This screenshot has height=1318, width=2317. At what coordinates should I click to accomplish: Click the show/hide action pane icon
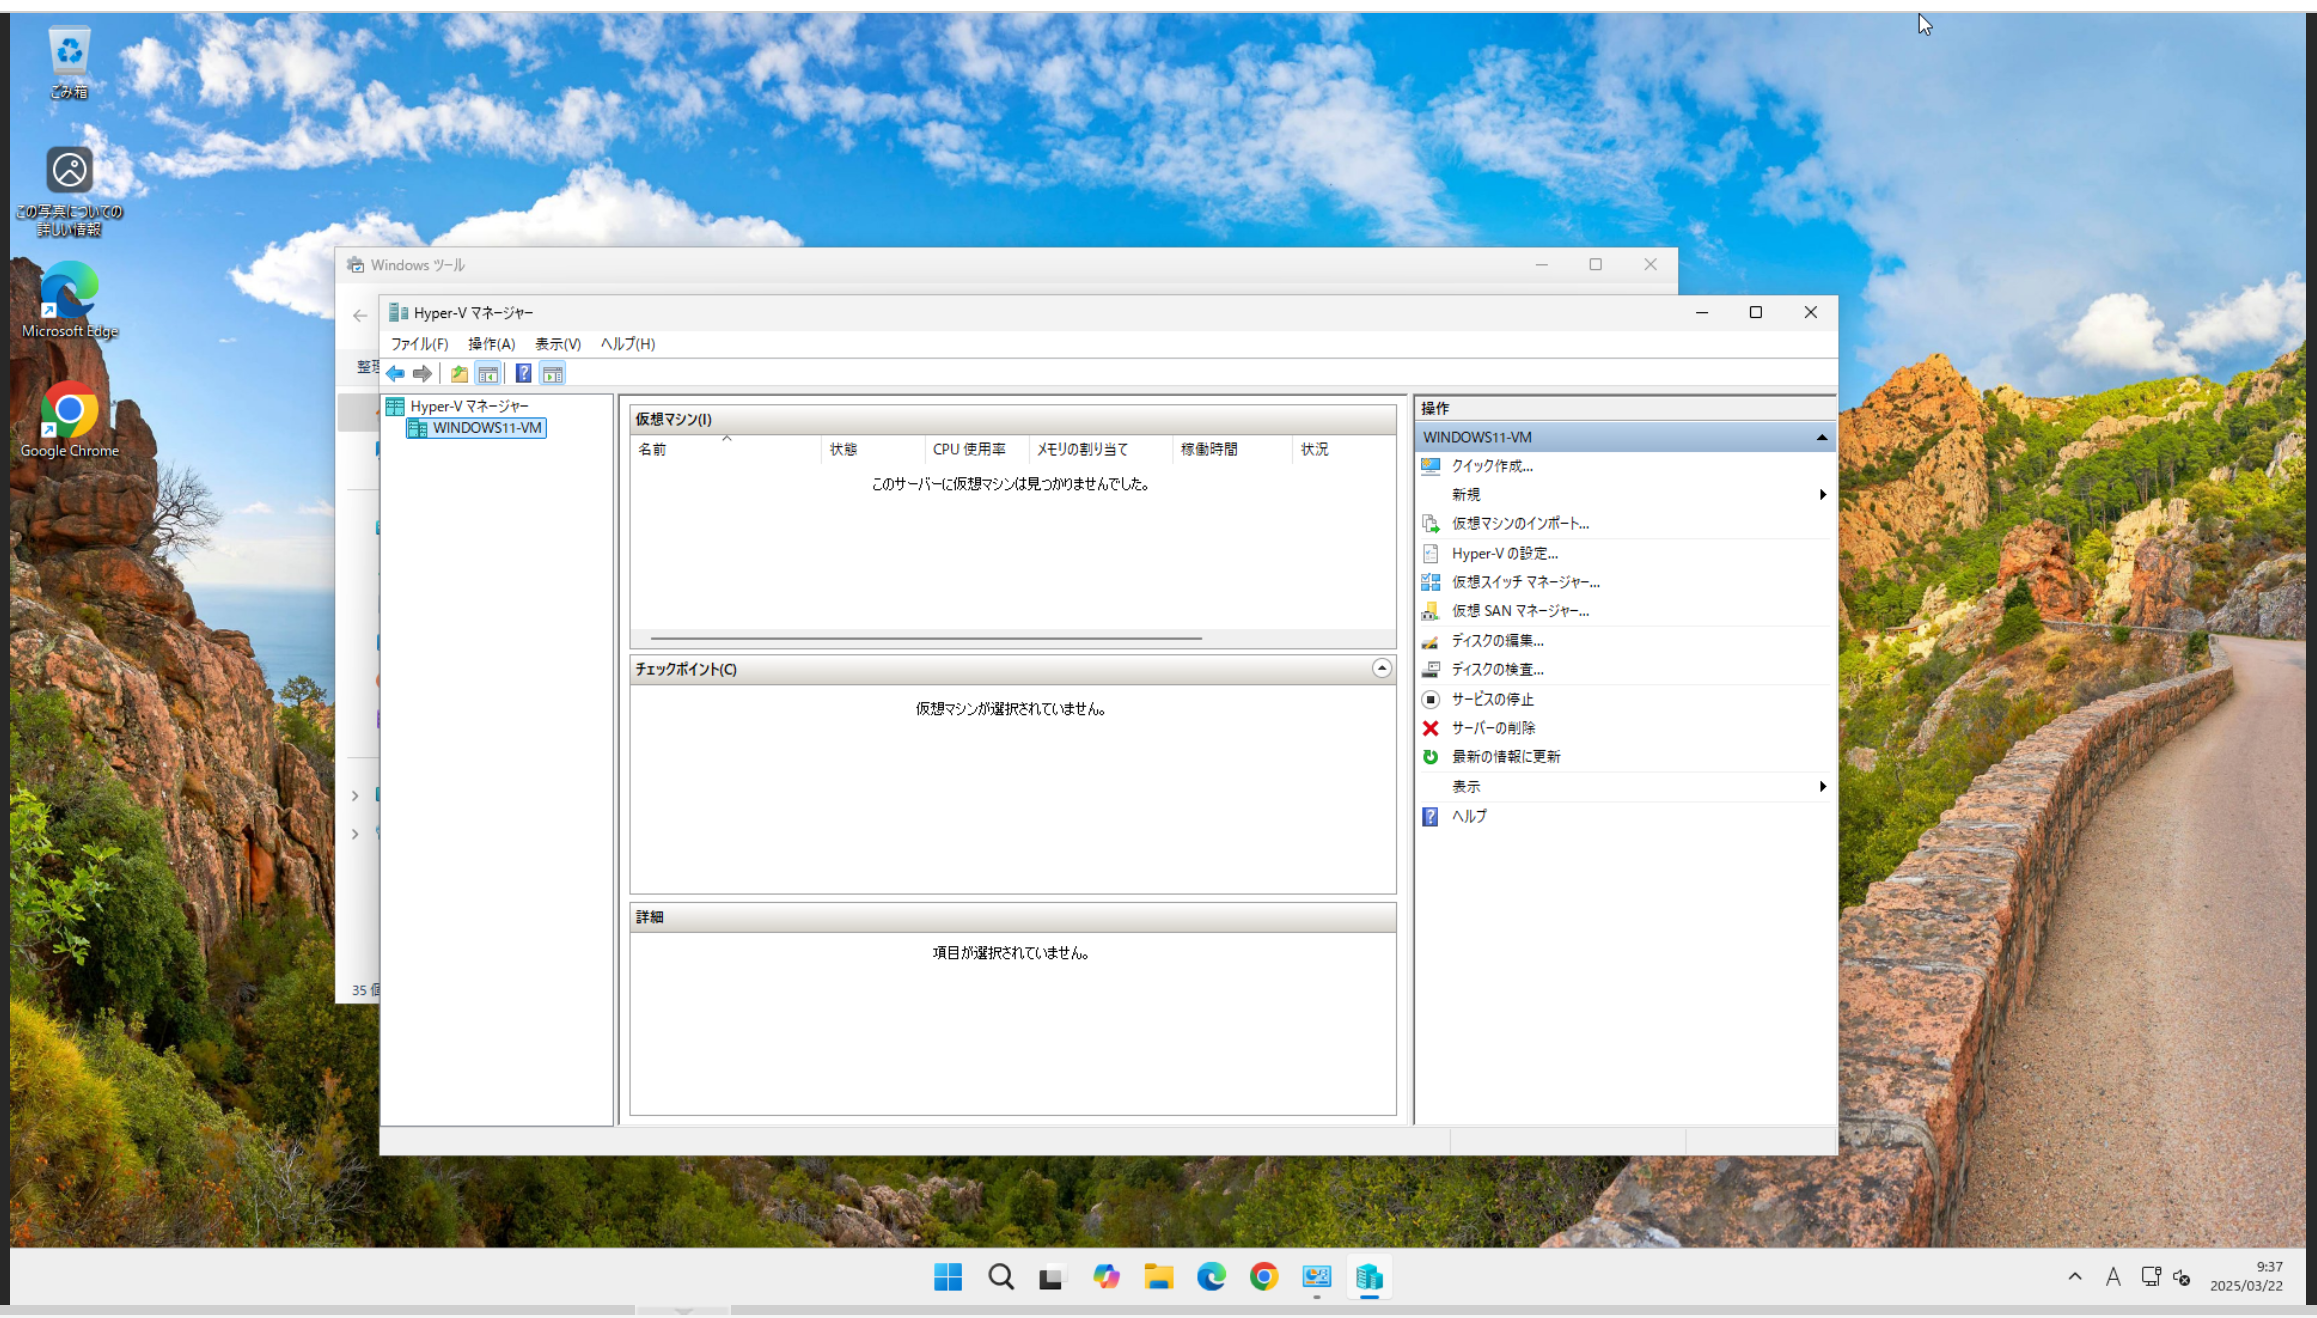click(x=553, y=374)
